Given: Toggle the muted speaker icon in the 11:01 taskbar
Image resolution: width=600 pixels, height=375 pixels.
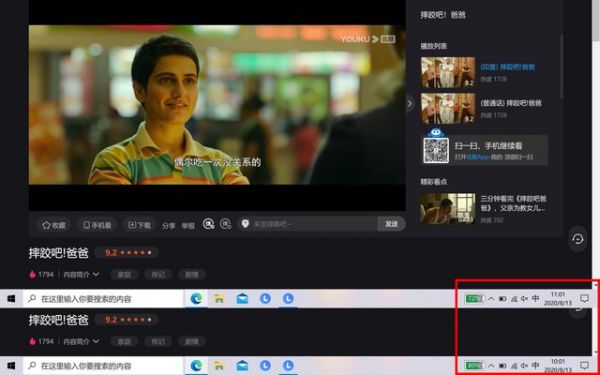Looking at the screenshot, I should tap(525, 298).
